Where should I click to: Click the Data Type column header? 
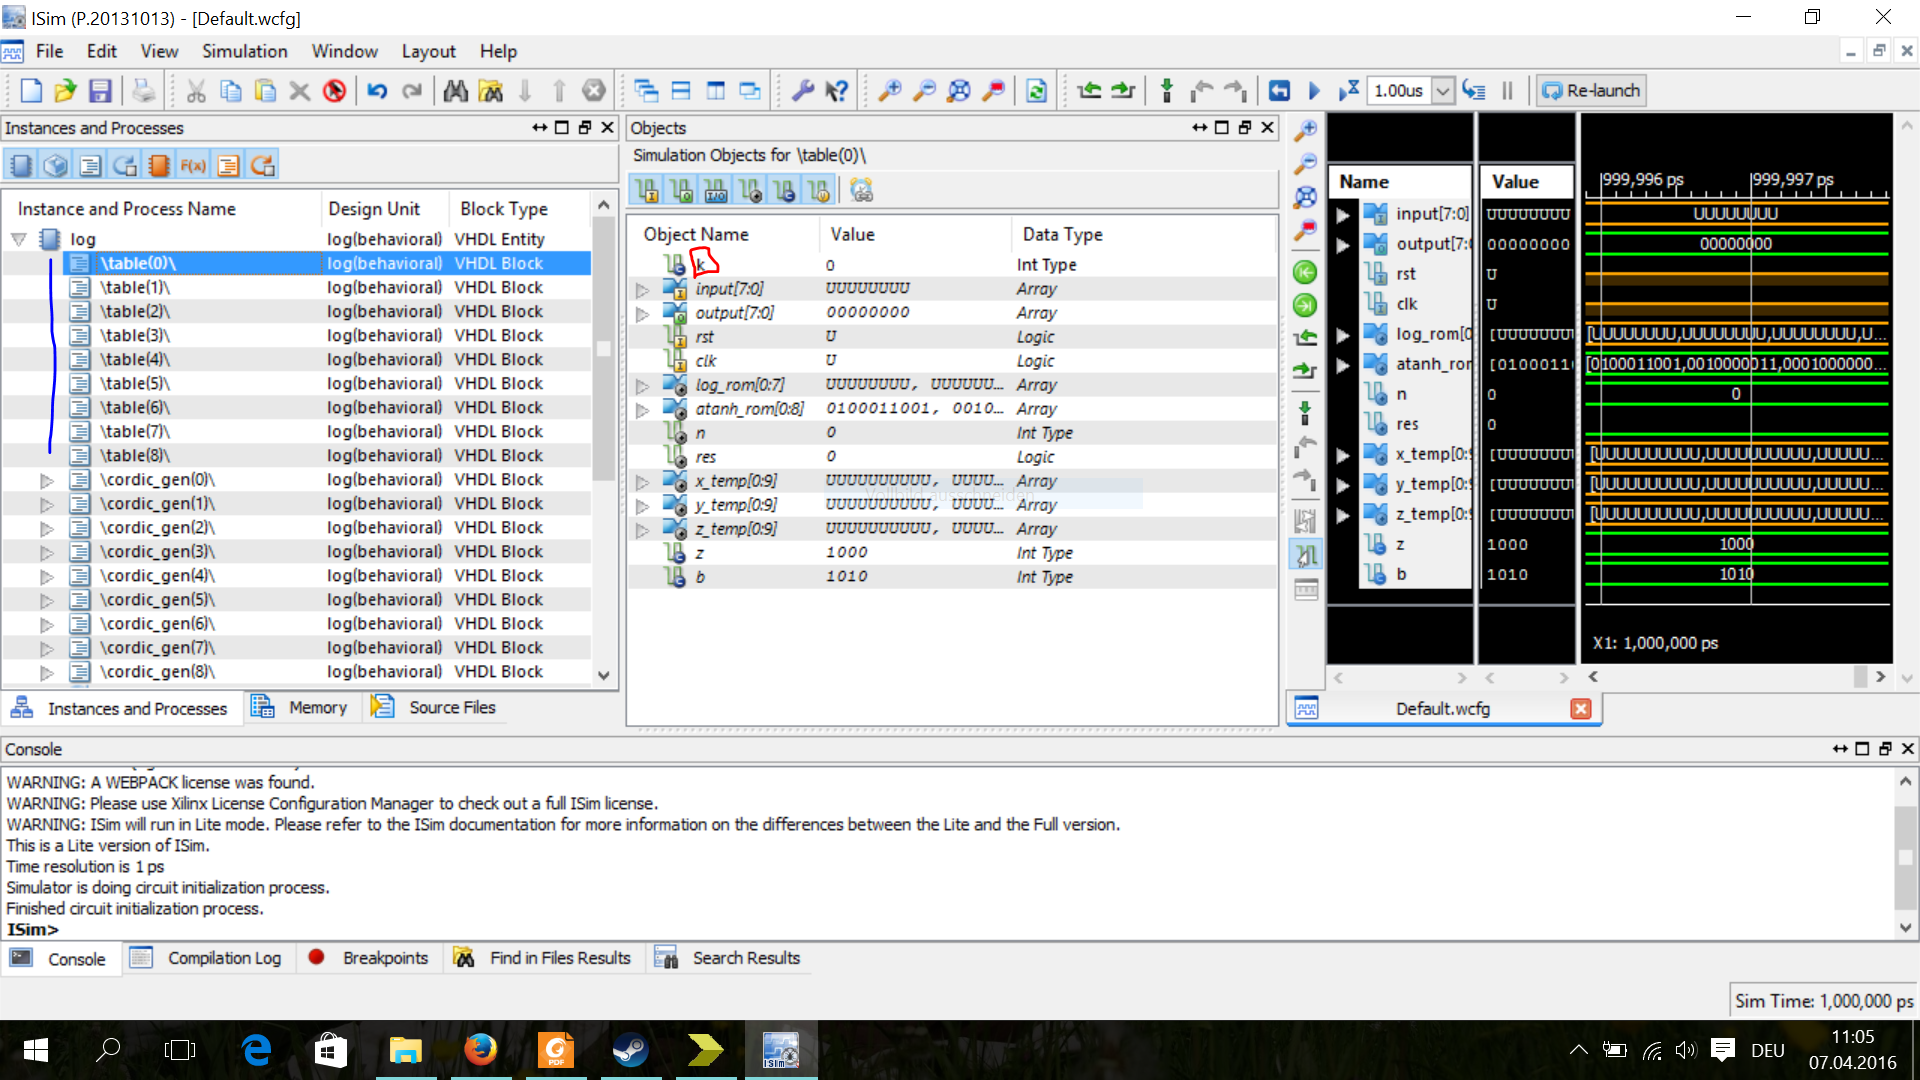(1062, 234)
